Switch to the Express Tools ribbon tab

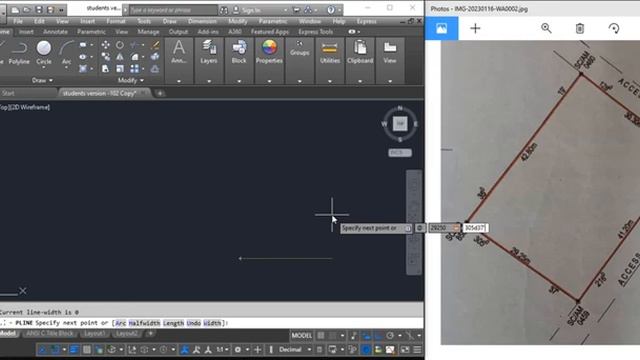316,31
